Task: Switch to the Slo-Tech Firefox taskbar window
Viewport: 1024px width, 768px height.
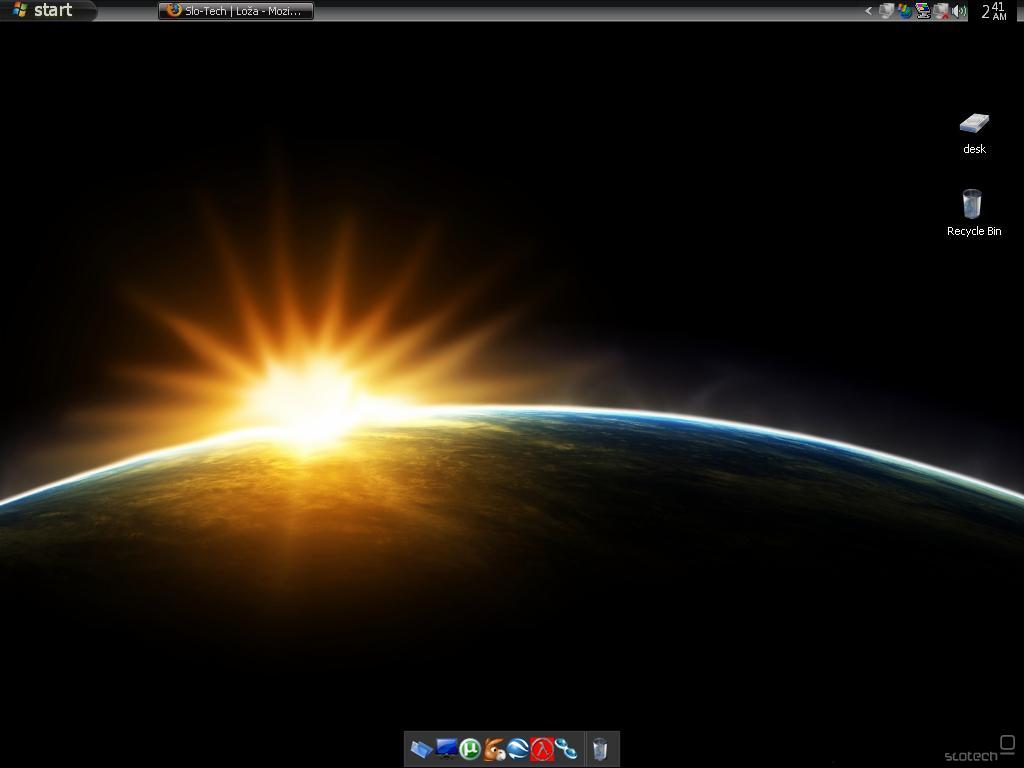Action: [236, 11]
